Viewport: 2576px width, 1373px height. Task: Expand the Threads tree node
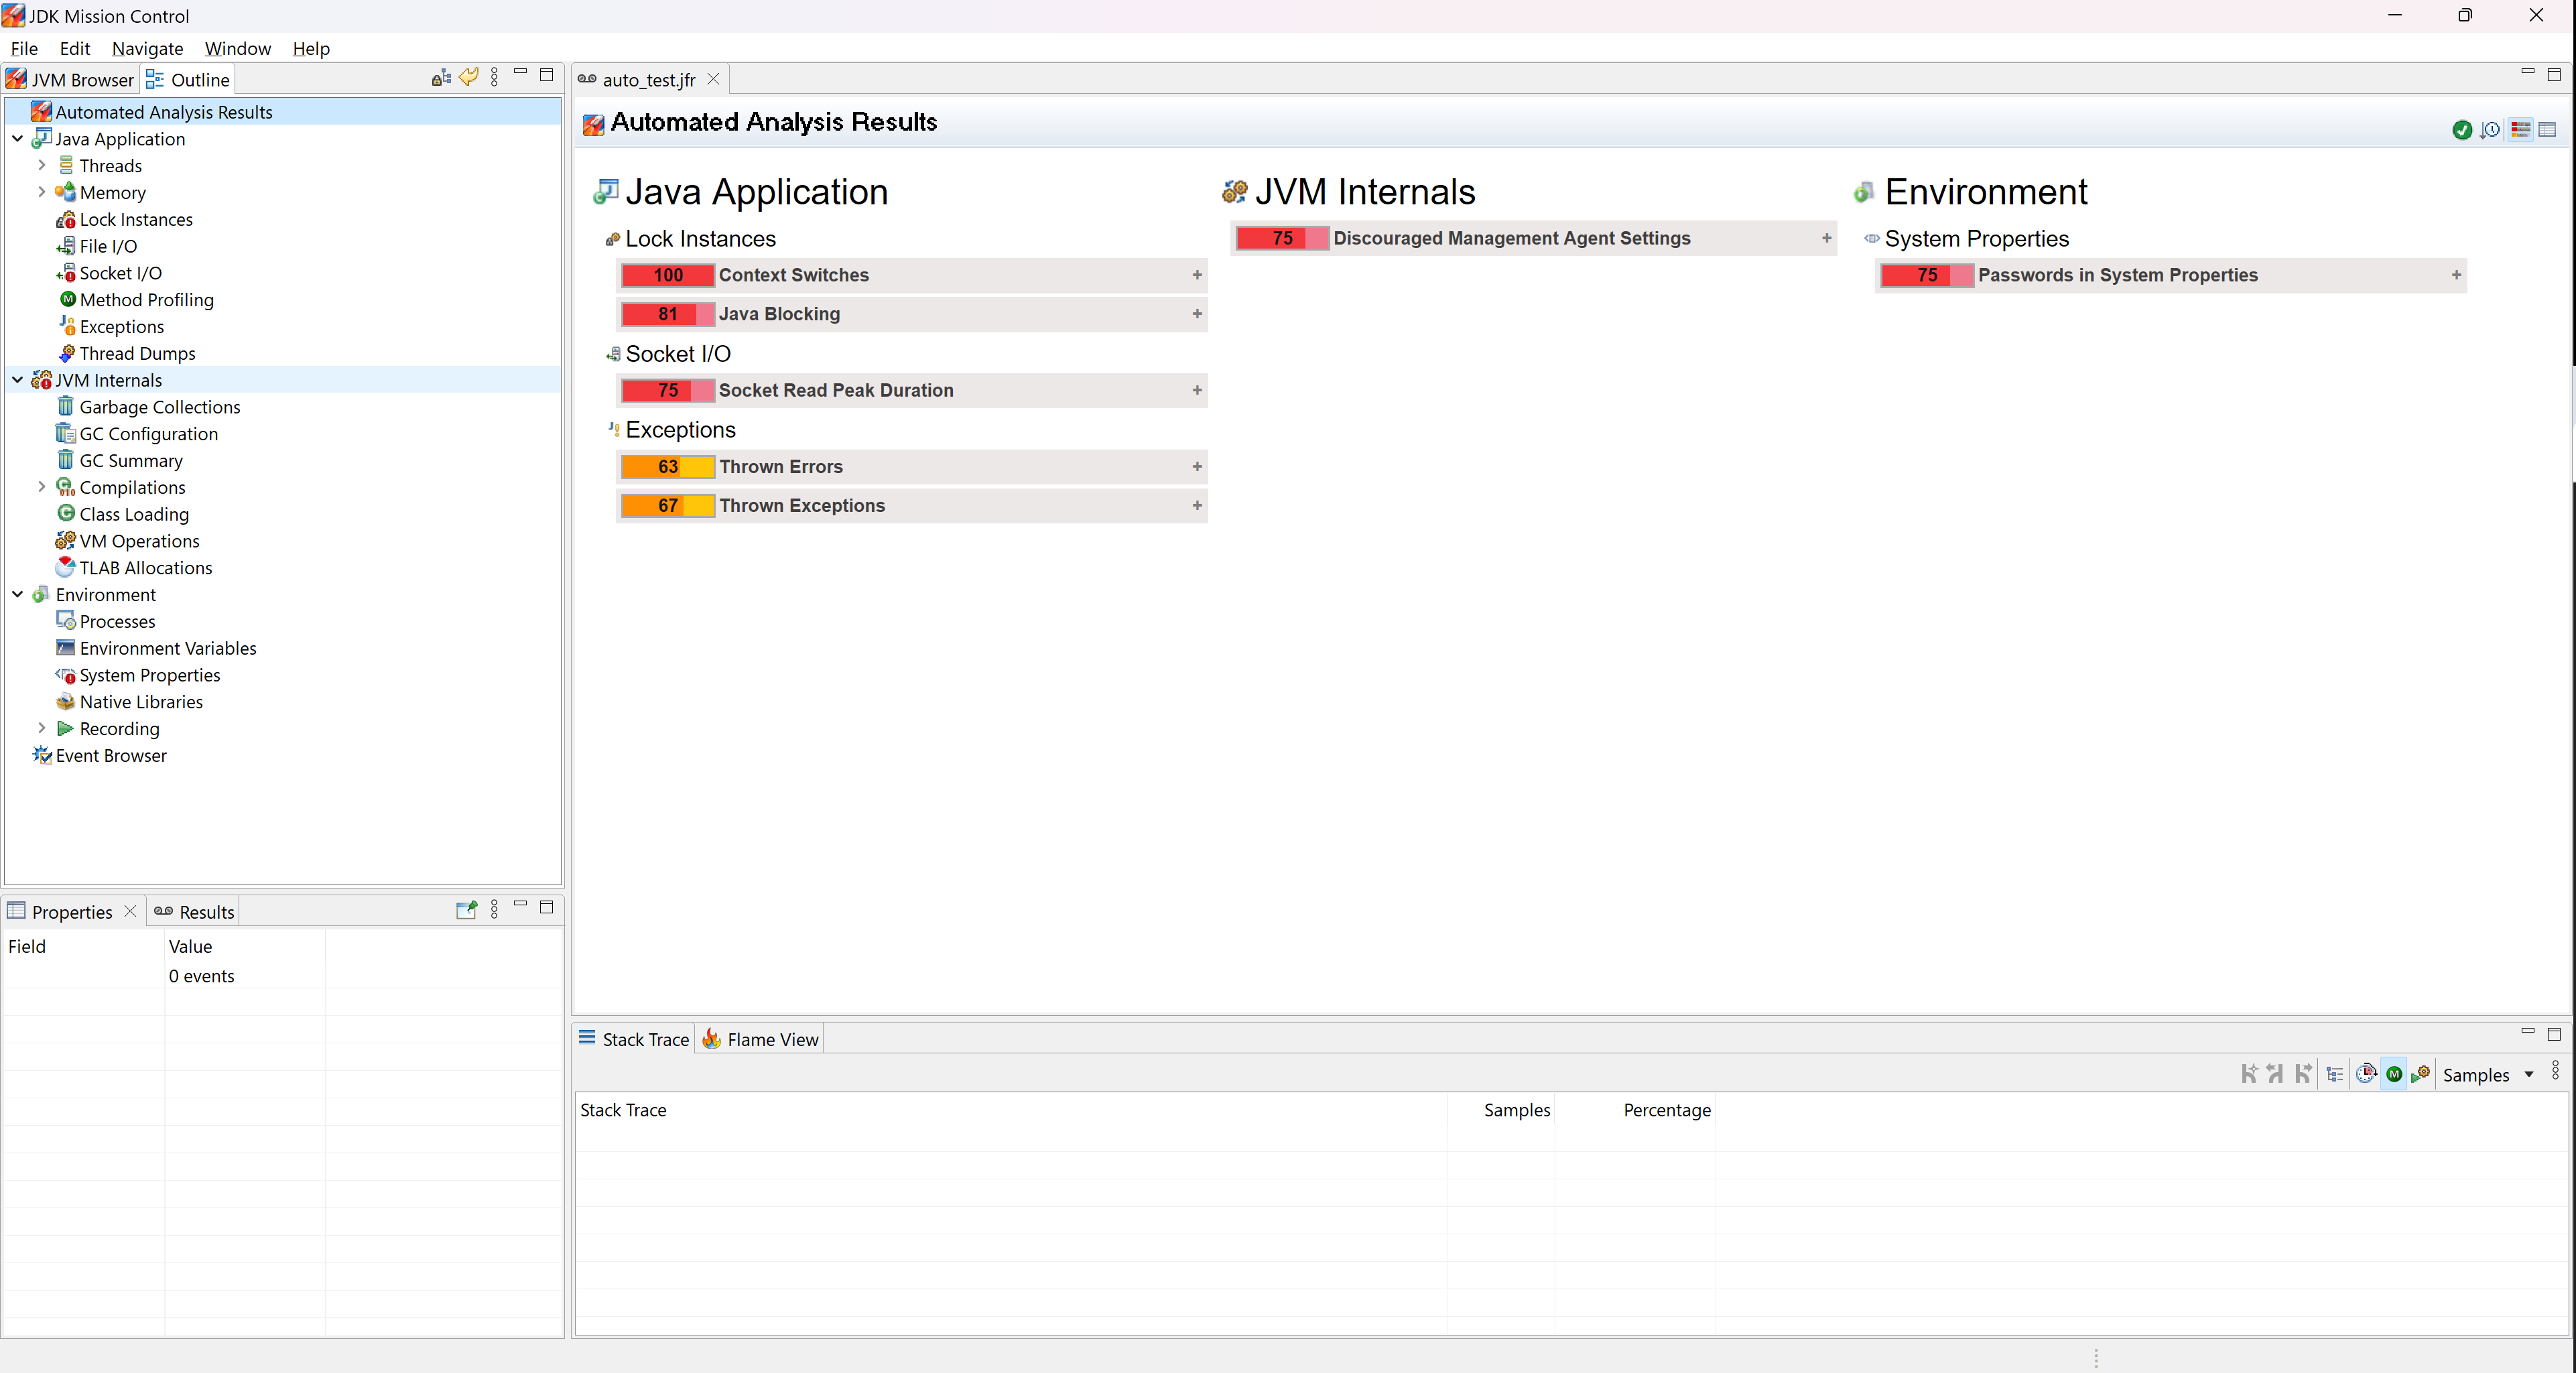coord(41,165)
